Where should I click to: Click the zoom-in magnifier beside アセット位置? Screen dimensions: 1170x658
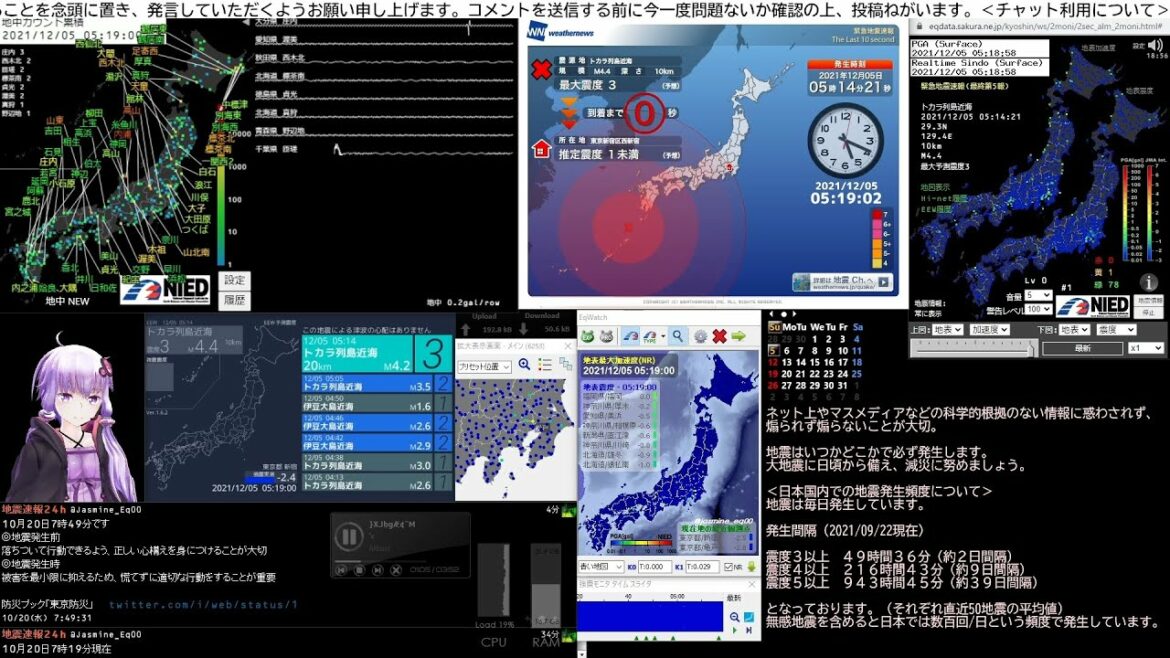(523, 365)
